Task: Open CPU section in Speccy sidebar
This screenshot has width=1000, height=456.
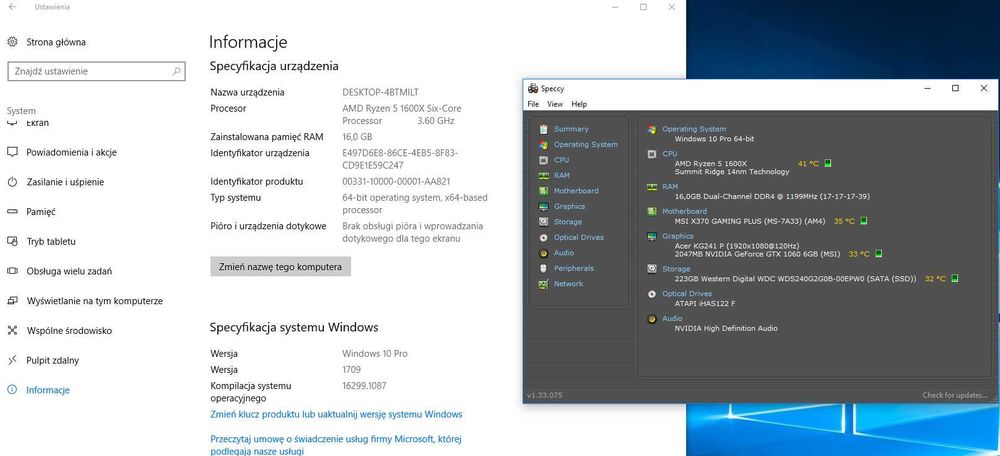Action: click(561, 160)
